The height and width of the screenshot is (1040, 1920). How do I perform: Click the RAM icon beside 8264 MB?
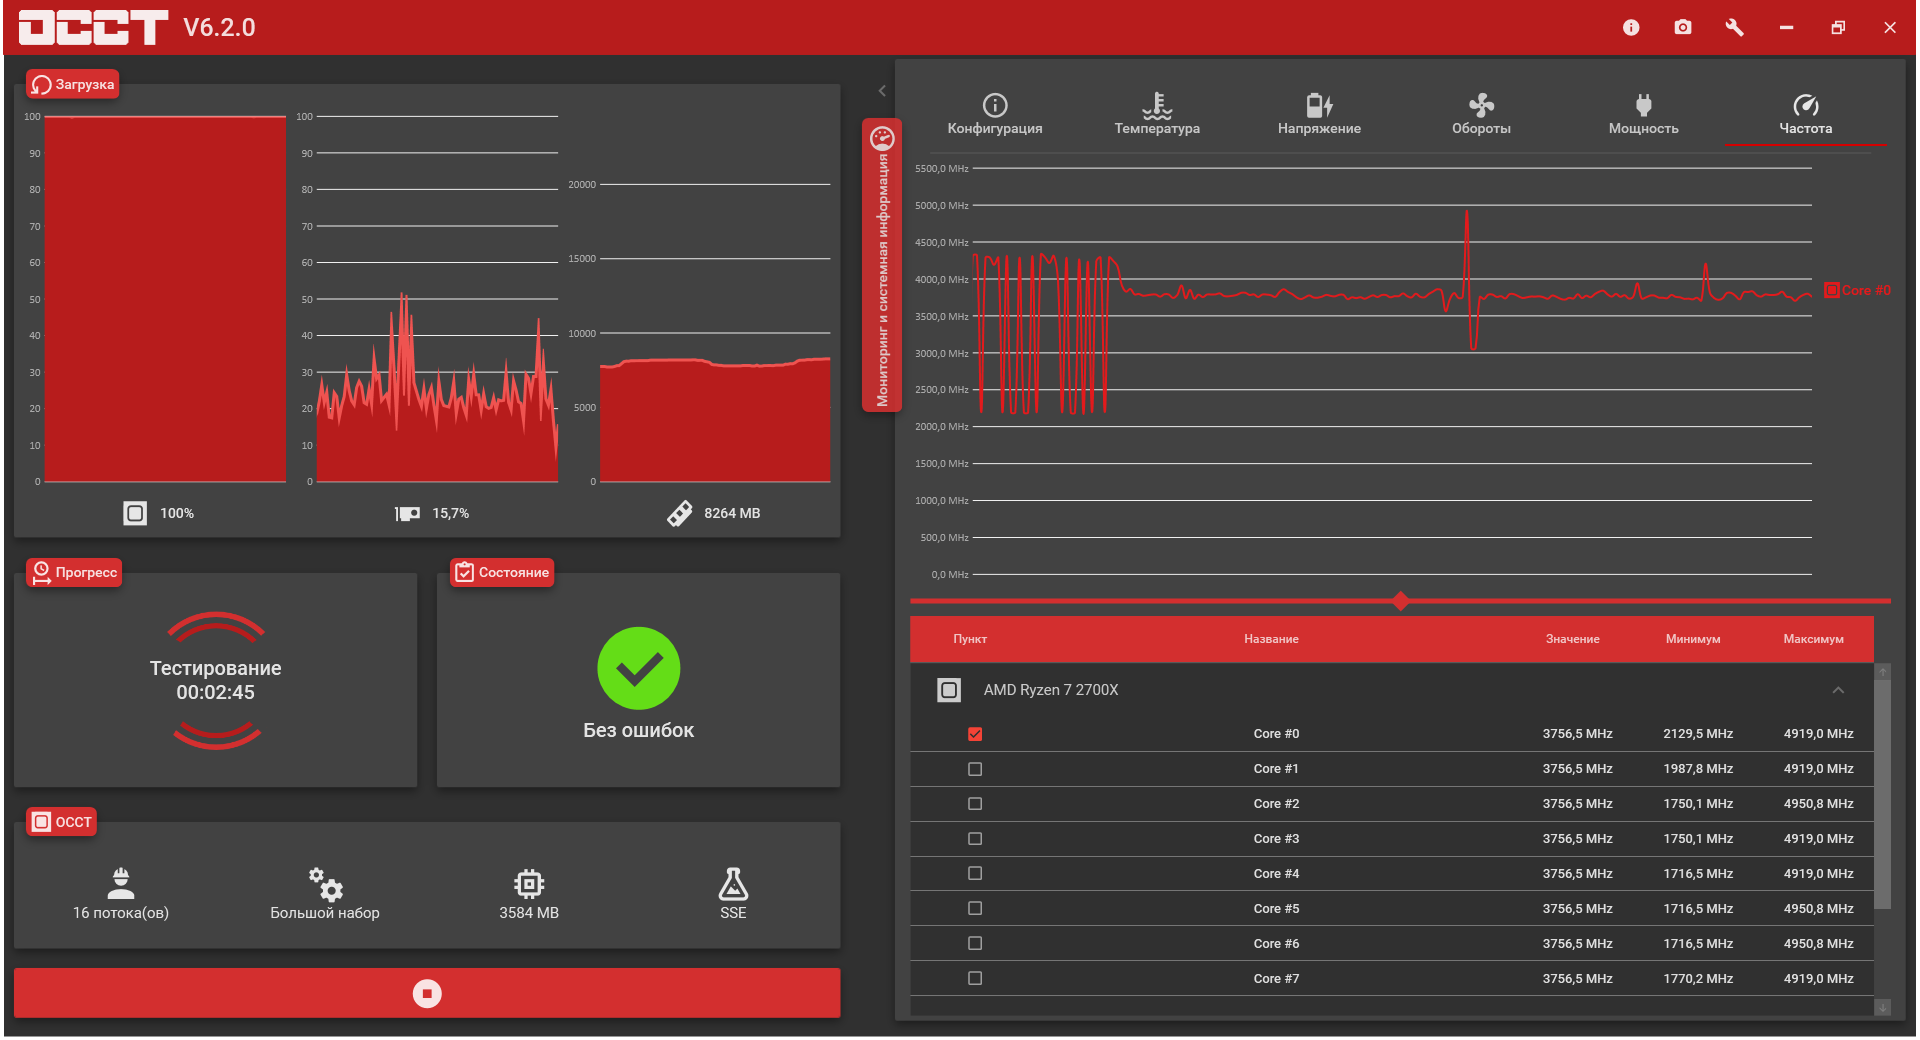680,513
